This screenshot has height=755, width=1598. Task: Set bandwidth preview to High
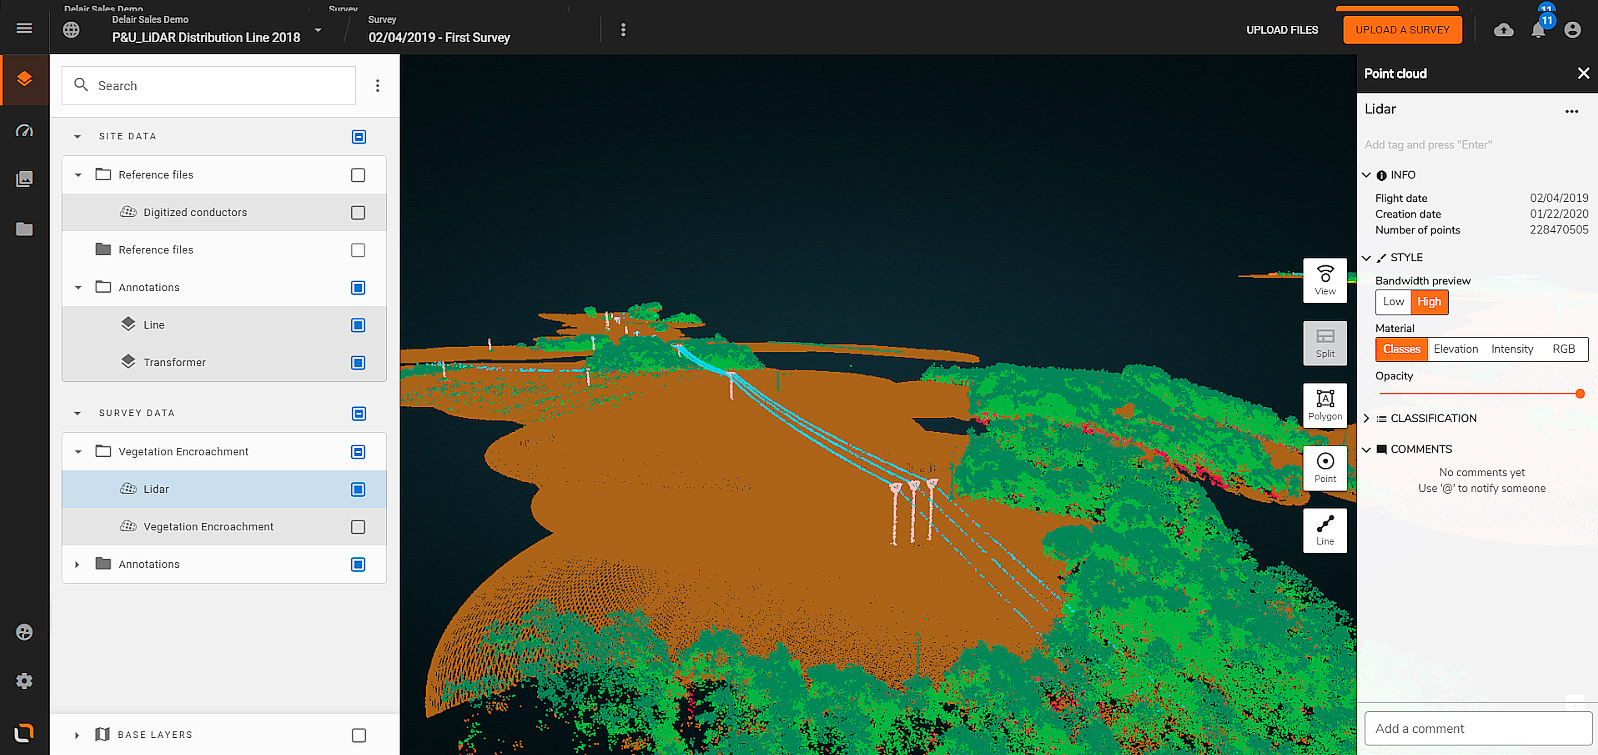pyautogui.click(x=1429, y=302)
